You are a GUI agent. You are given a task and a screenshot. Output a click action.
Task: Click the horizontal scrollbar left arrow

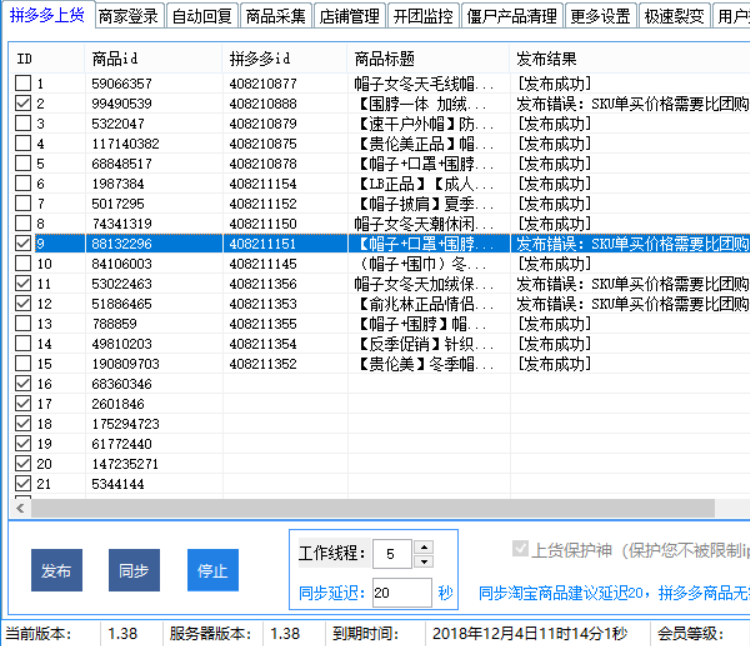[20, 508]
